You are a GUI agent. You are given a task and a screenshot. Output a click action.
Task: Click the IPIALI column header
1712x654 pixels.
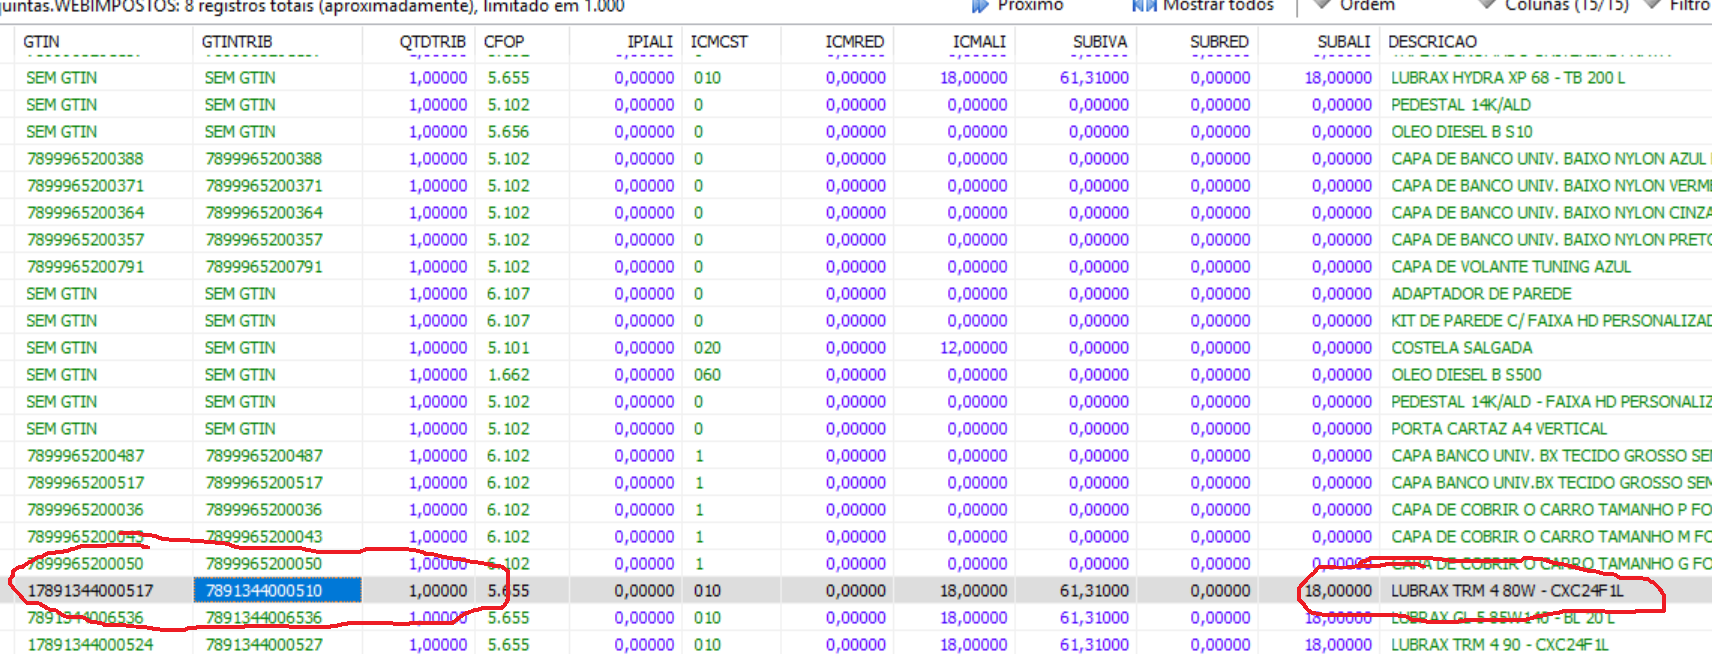pyautogui.click(x=649, y=42)
